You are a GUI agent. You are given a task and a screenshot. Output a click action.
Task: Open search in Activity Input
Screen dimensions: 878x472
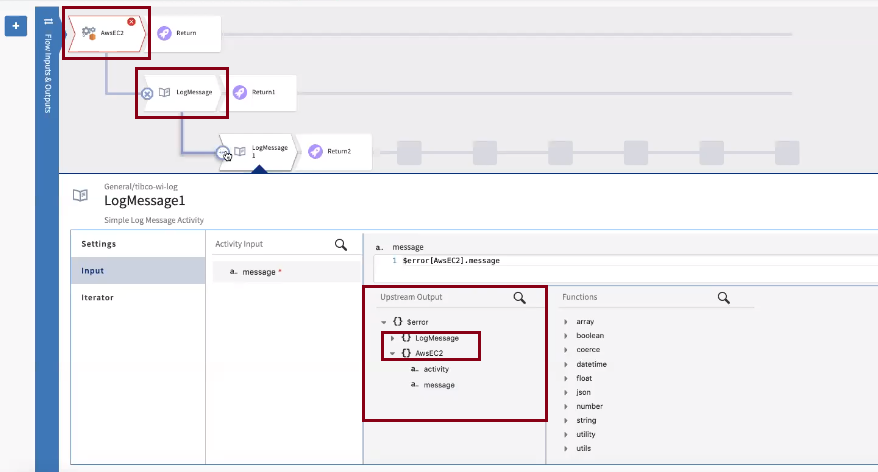pyautogui.click(x=340, y=245)
